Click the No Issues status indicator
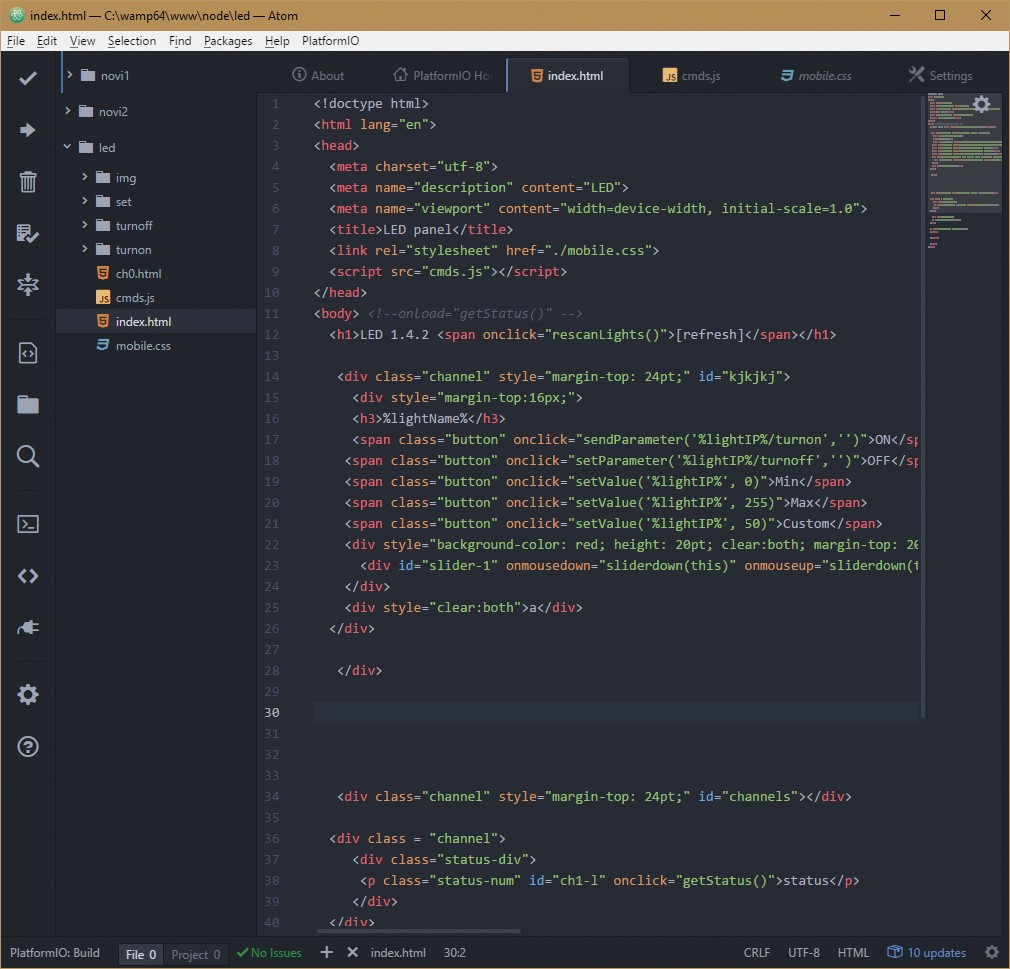 tap(269, 952)
